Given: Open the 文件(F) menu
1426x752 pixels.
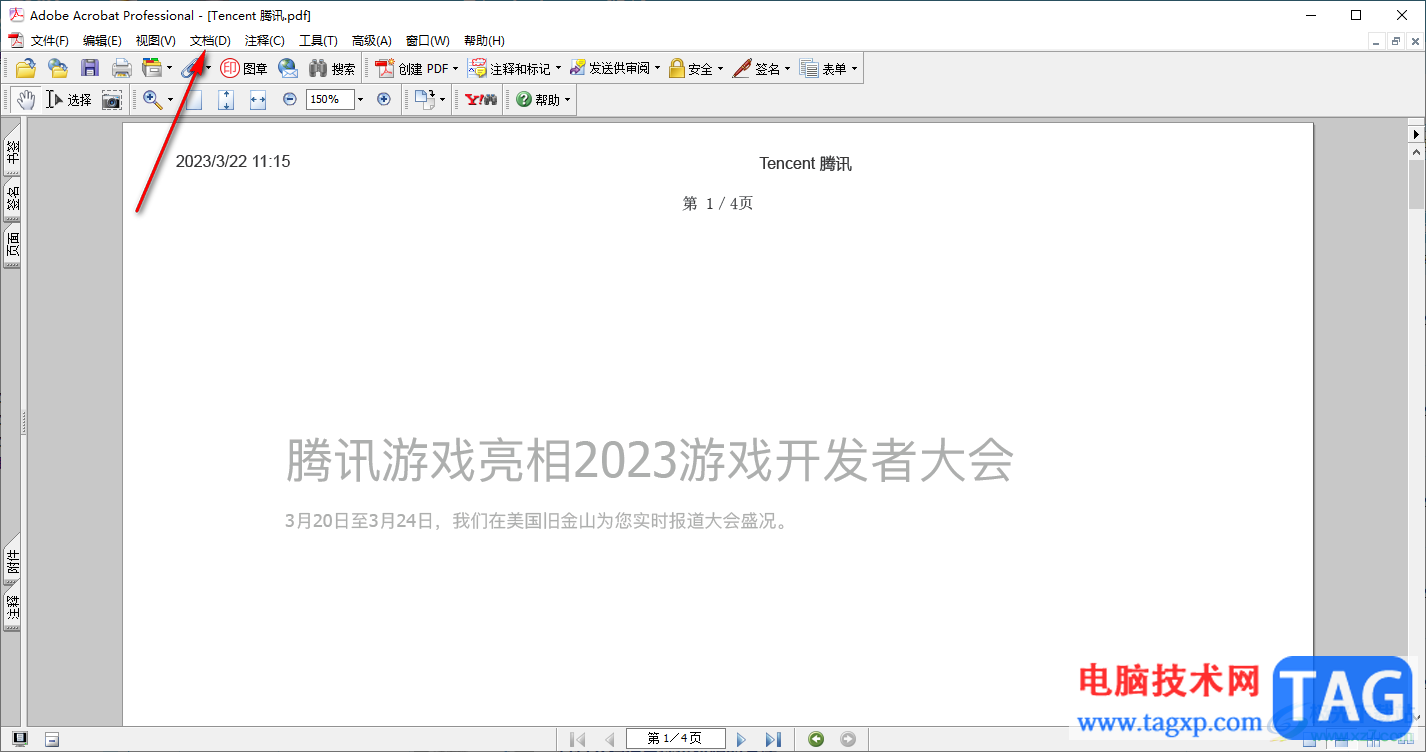Looking at the screenshot, I should point(50,40).
